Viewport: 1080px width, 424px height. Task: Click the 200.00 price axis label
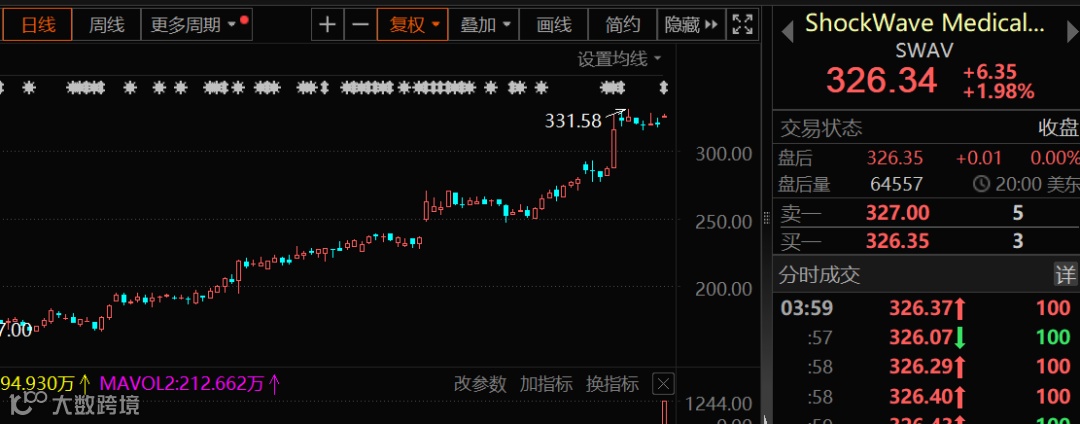[x=724, y=289]
